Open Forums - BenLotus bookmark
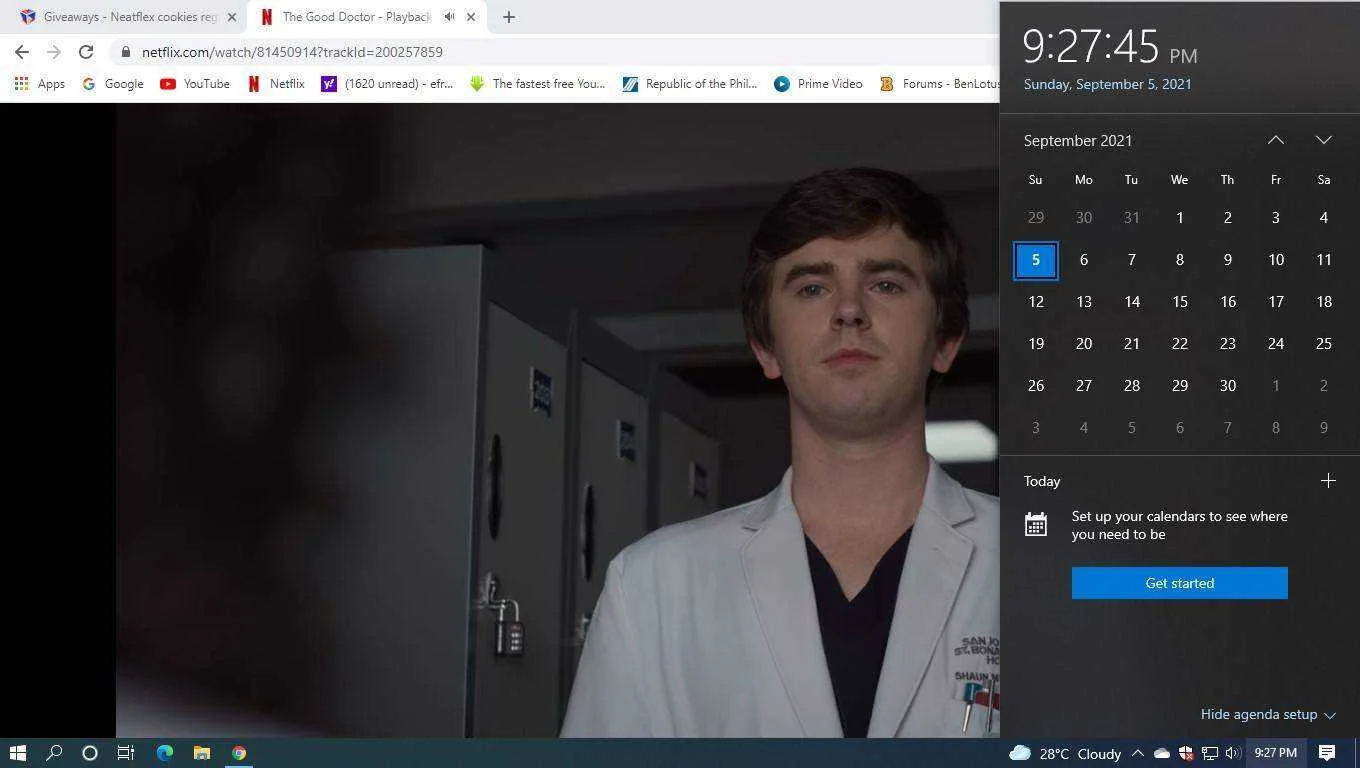The height and width of the screenshot is (768, 1360). click(939, 84)
